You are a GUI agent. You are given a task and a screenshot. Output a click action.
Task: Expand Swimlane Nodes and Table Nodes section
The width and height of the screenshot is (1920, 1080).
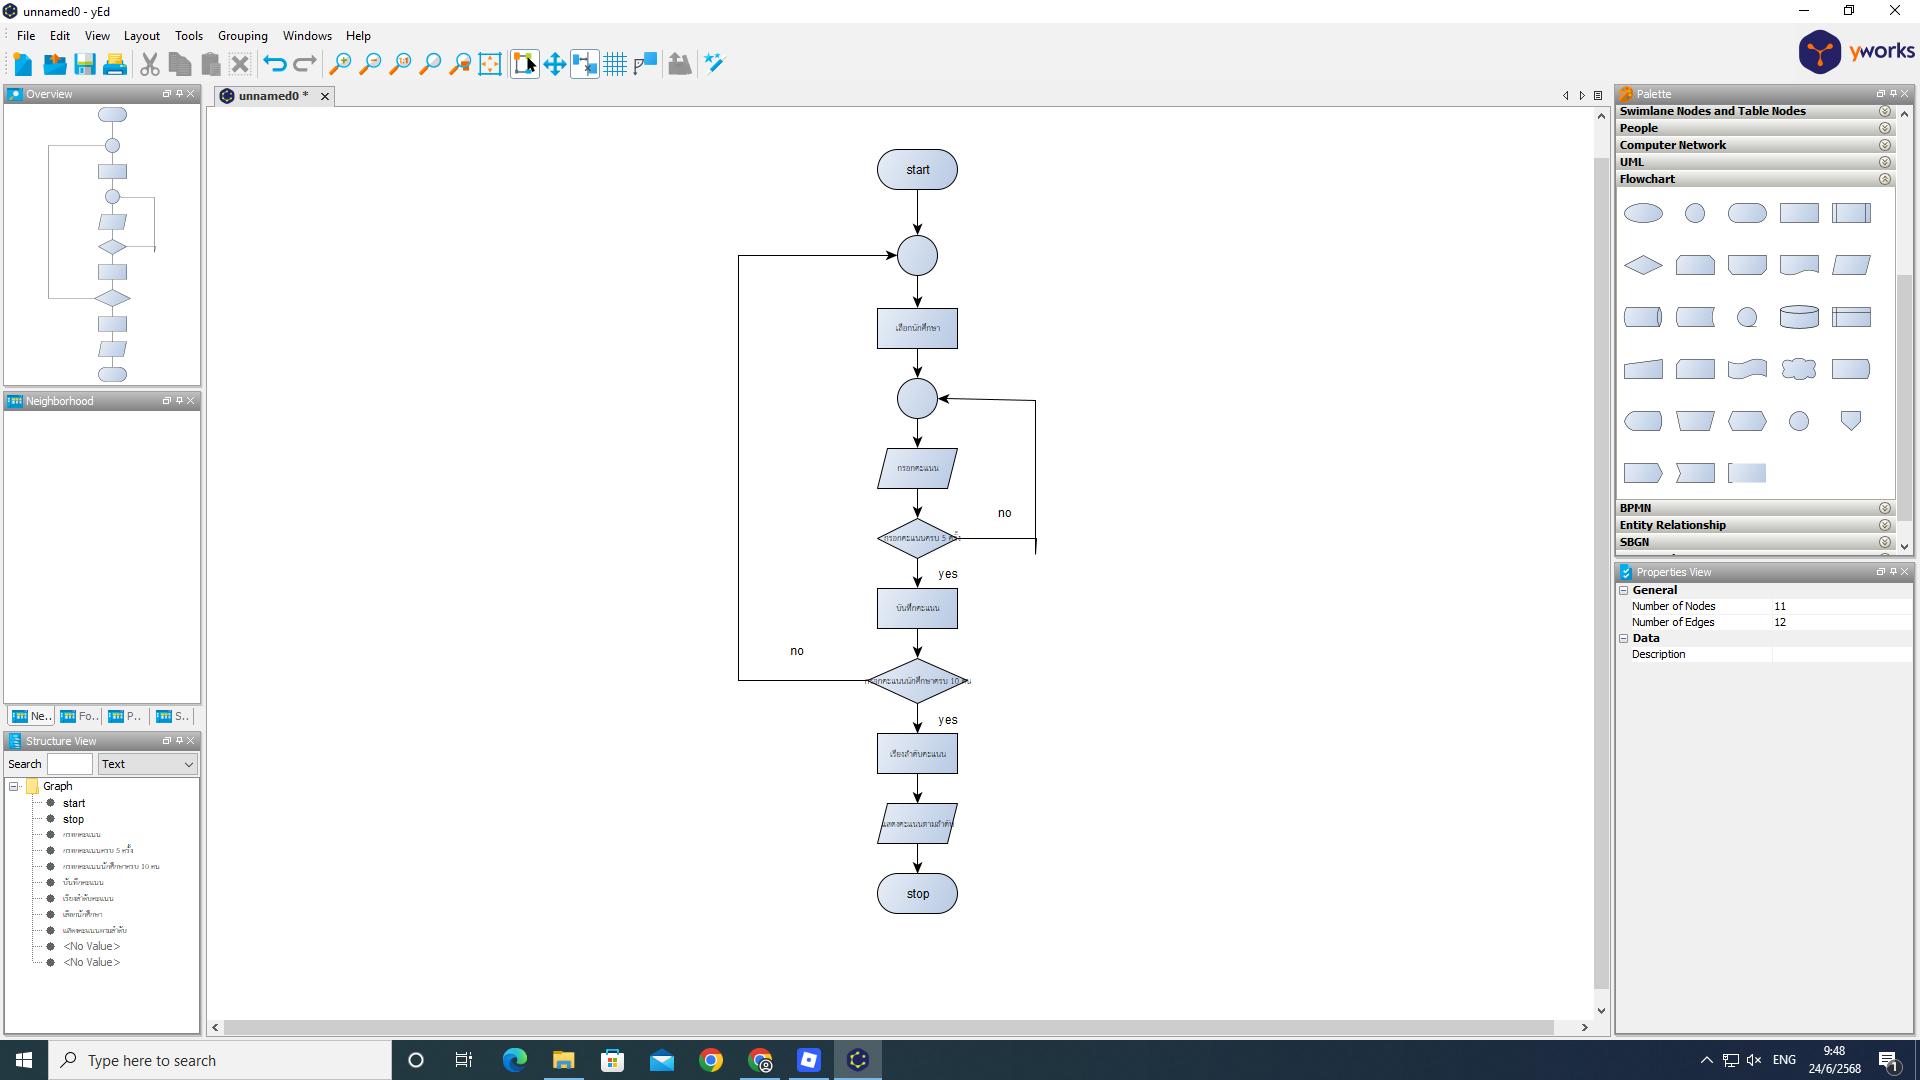click(1885, 111)
